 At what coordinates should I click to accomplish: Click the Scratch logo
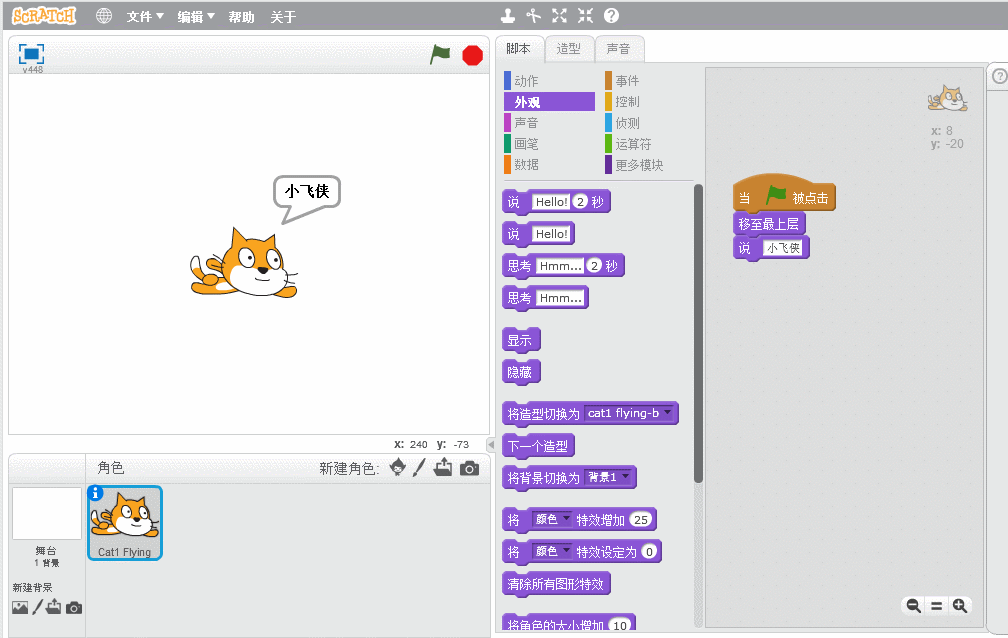pos(44,16)
